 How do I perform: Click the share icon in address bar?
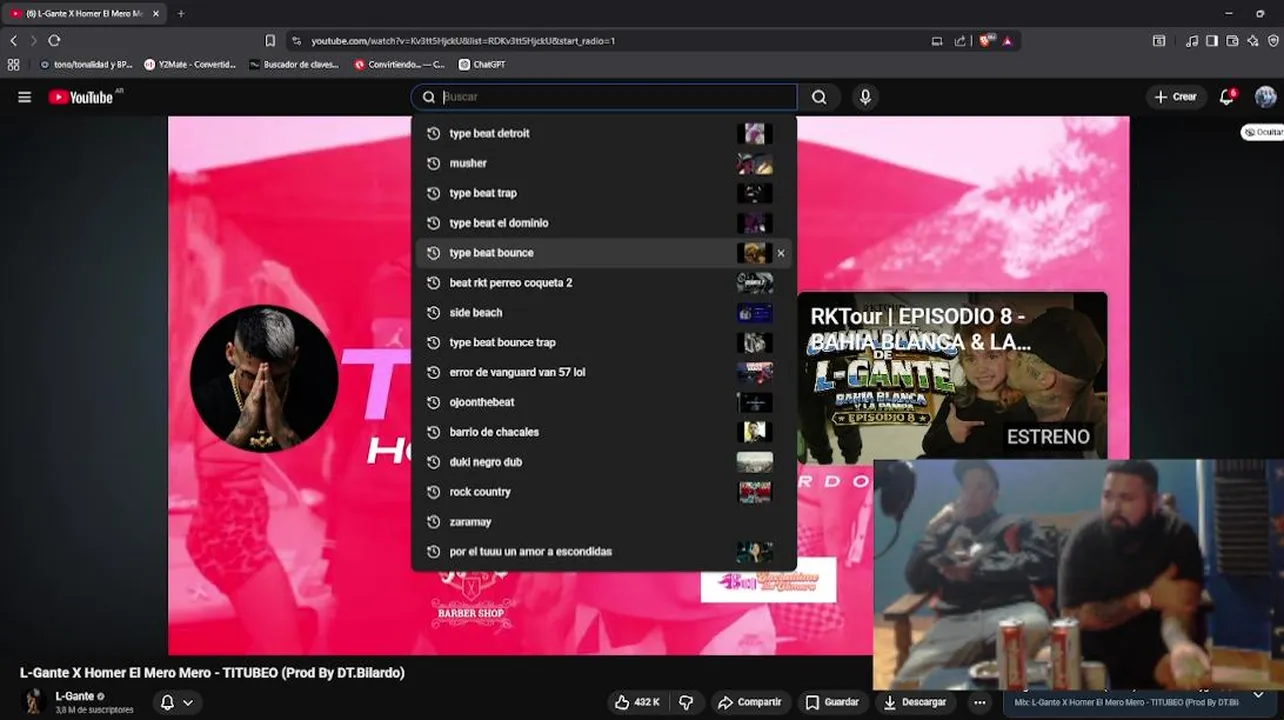click(960, 41)
